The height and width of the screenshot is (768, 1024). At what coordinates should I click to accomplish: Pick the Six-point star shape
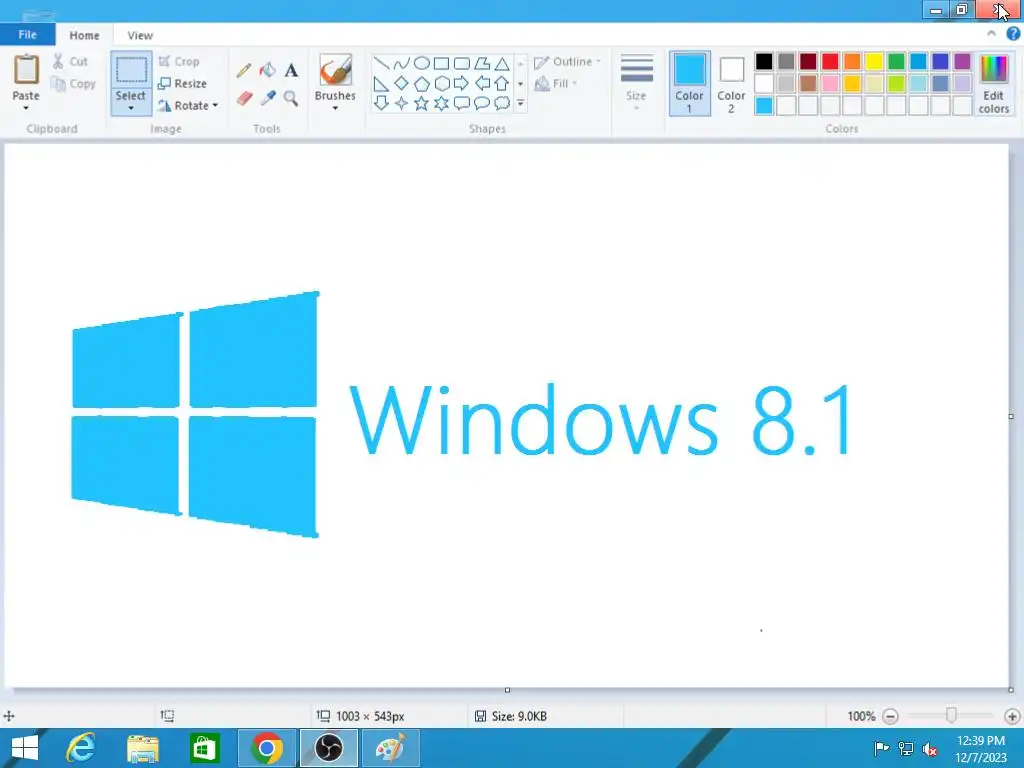pyautogui.click(x=441, y=103)
